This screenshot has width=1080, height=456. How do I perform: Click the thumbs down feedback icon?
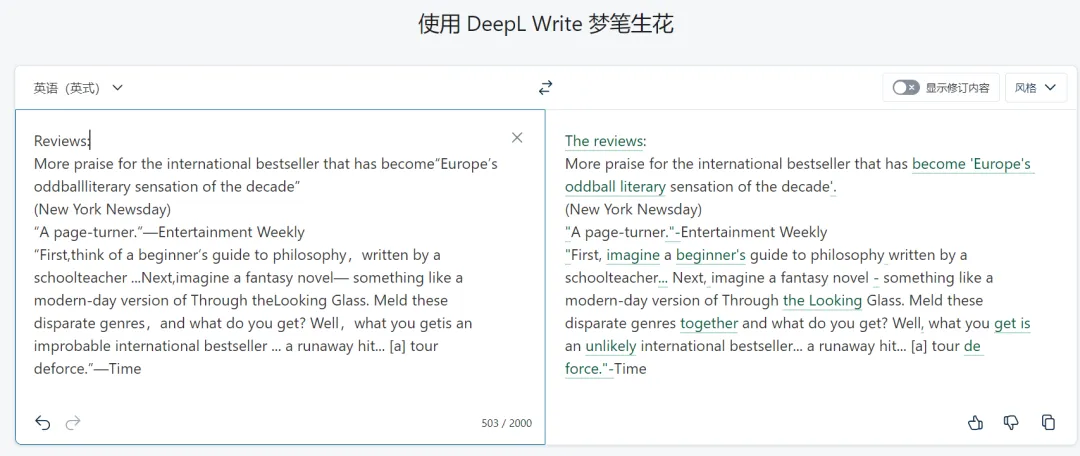(1011, 423)
